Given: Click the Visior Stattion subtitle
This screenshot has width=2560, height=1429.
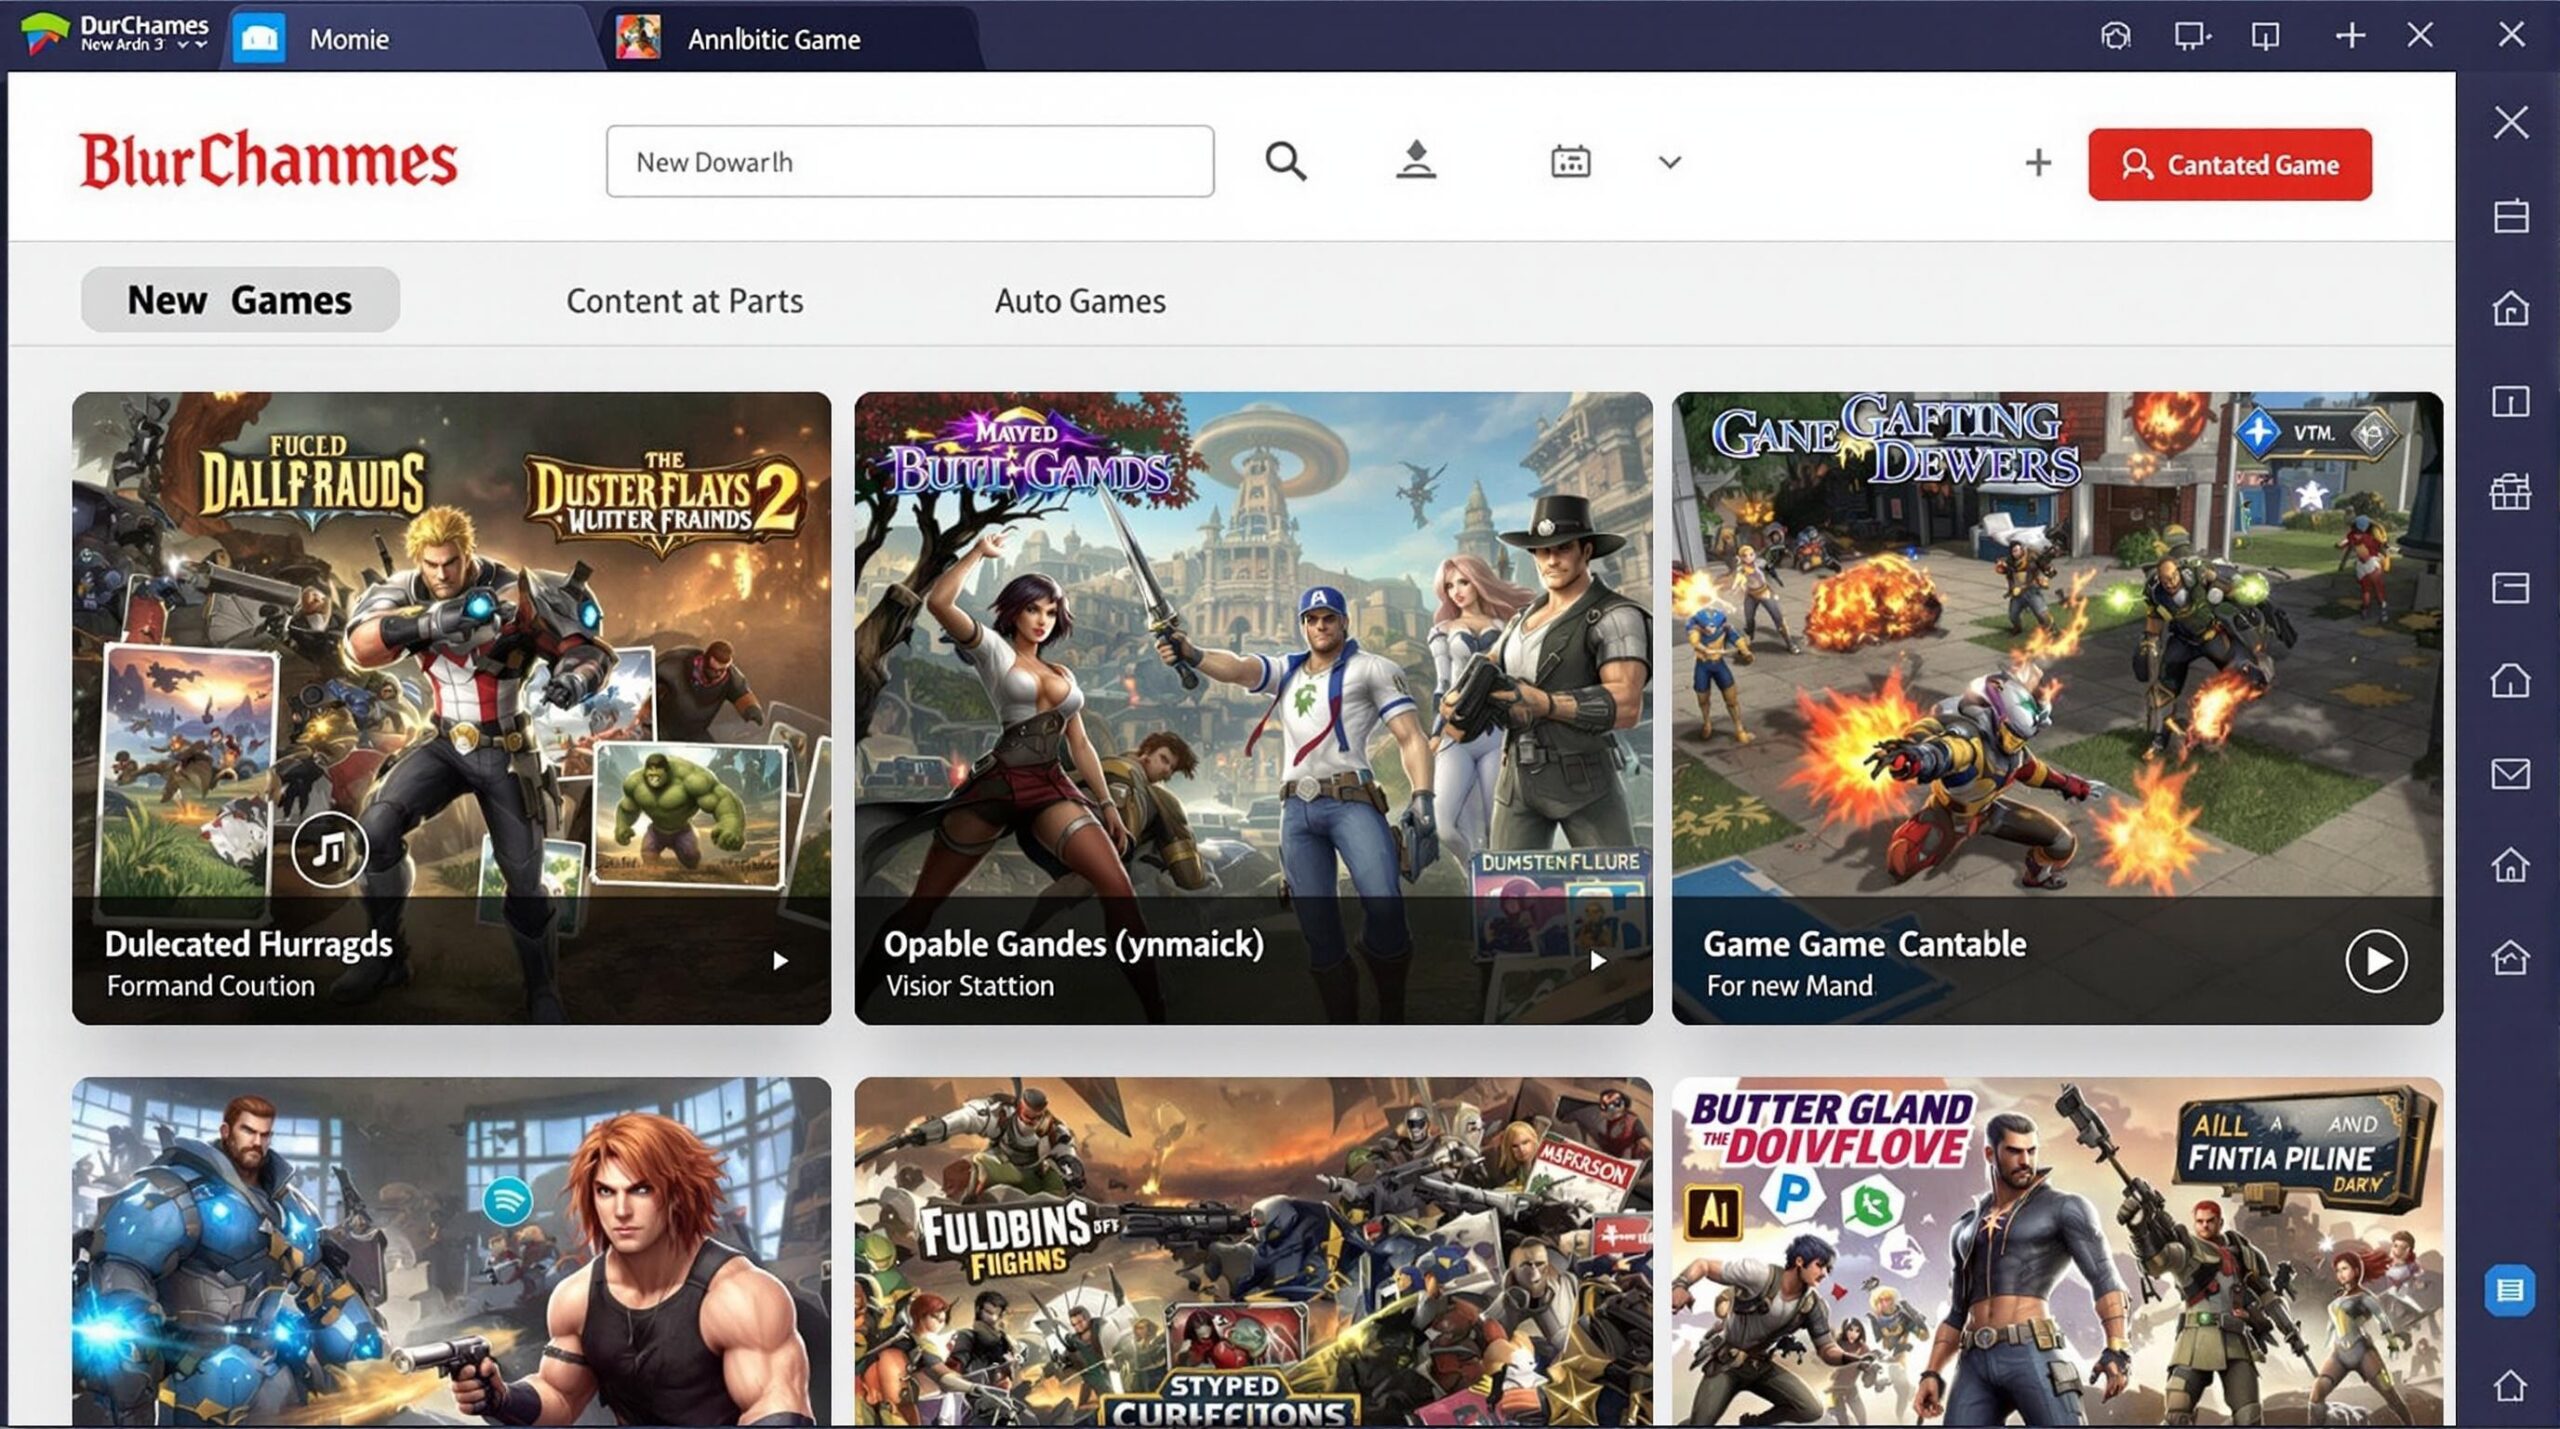Looking at the screenshot, I should point(969,986).
